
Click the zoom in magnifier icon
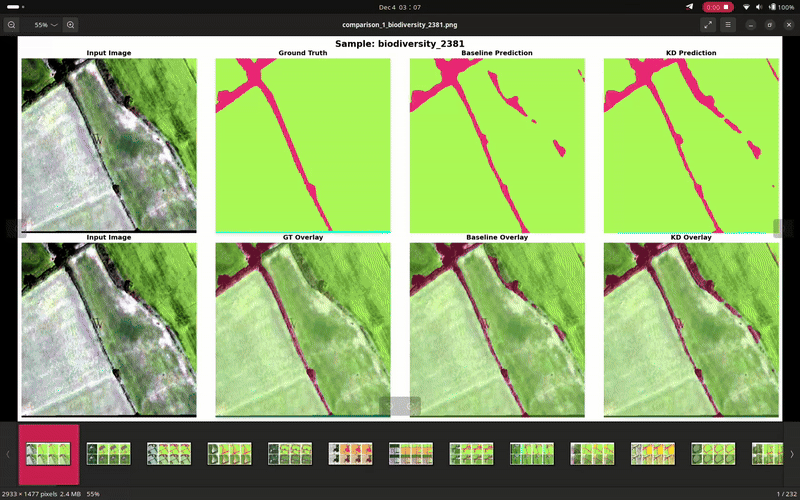tap(71, 24)
